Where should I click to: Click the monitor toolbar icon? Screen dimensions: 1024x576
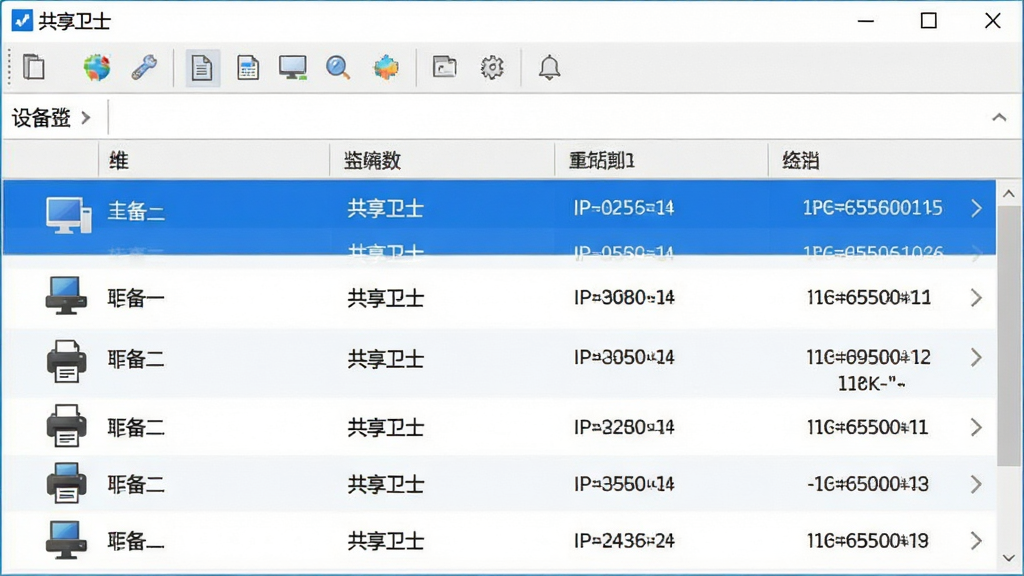(x=293, y=67)
